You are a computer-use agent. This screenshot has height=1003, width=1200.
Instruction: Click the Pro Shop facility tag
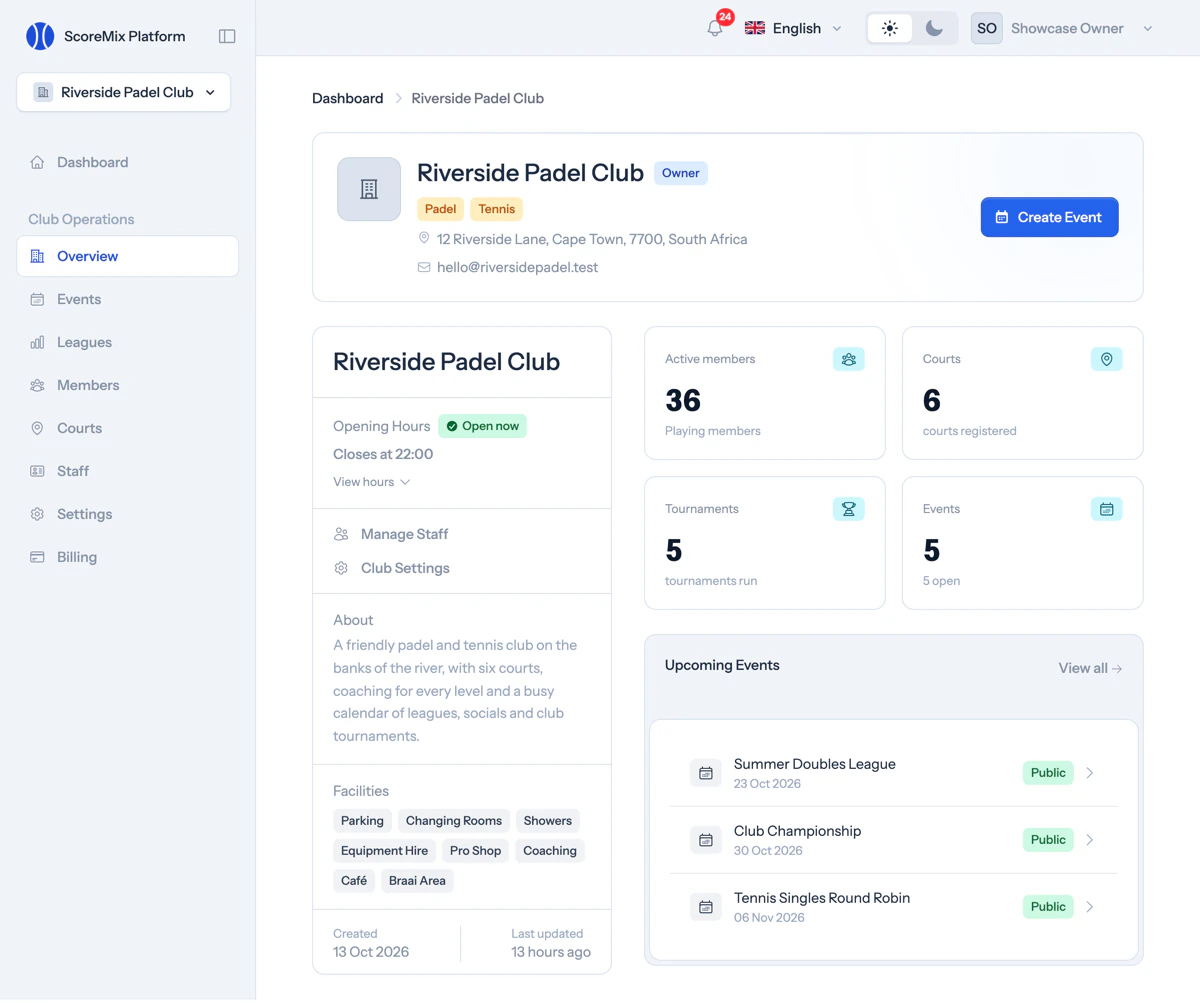pos(475,851)
